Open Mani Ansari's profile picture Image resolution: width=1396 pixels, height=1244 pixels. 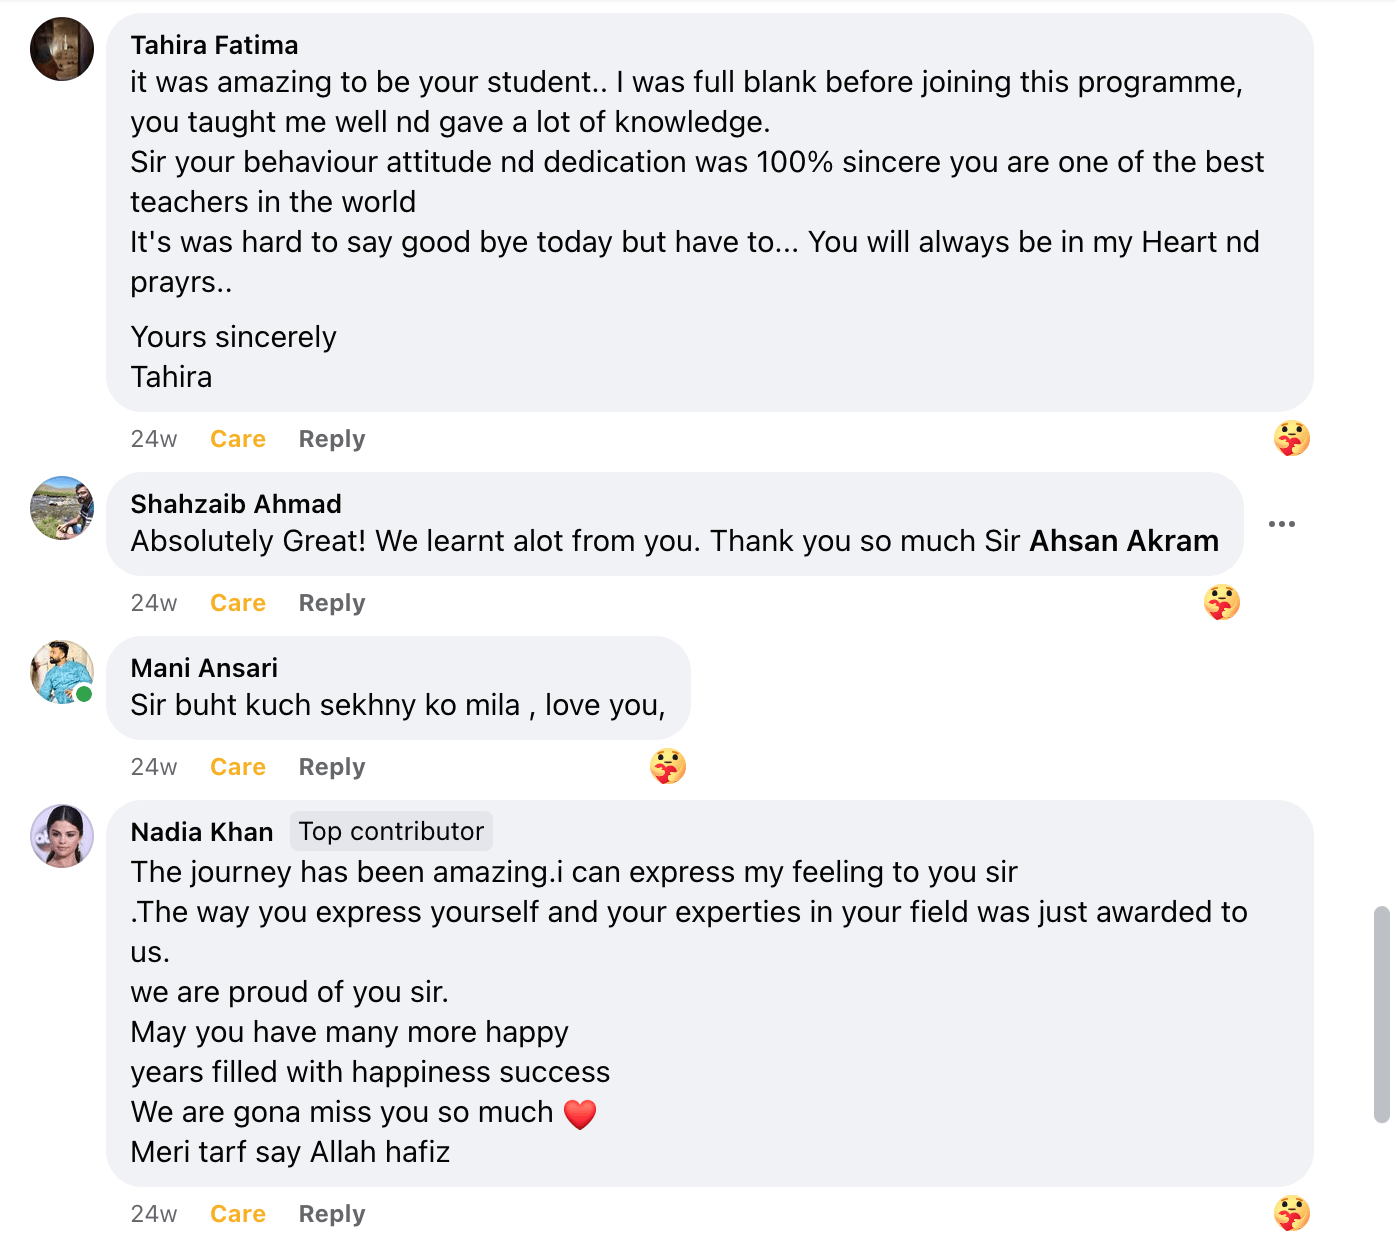click(x=62, y=672)
